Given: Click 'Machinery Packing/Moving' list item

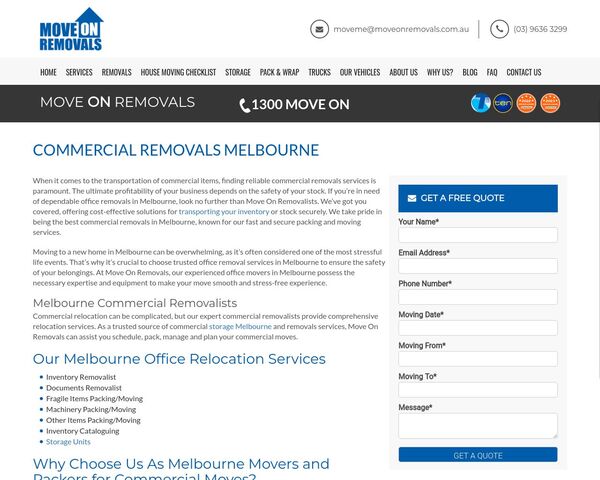Looking at the screenshot, I should point(91,409).
